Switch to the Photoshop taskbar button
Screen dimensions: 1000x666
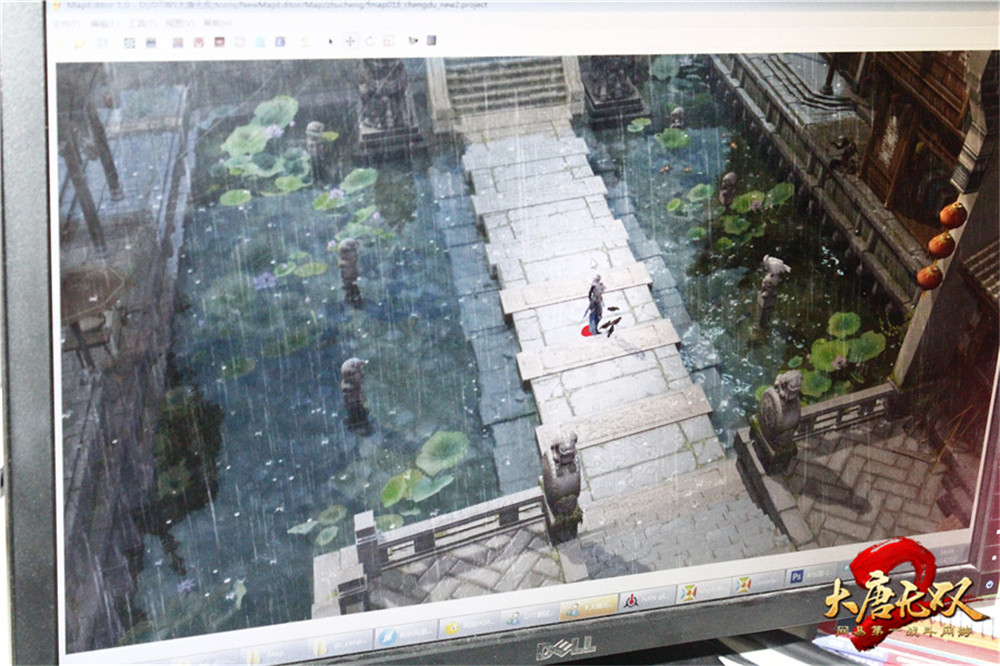pyautogui.click(x=812, y=575)
